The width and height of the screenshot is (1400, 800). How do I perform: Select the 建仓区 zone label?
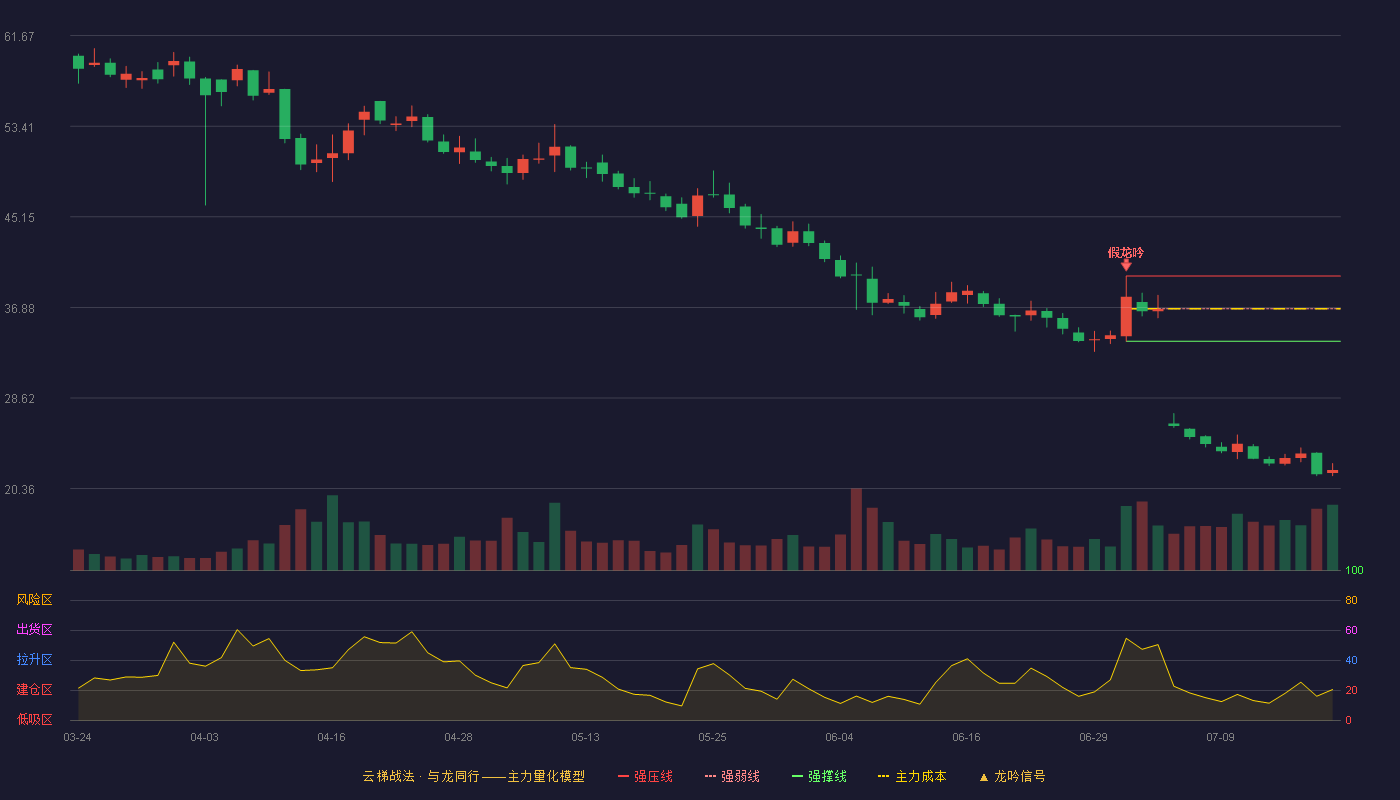[34, 690]
